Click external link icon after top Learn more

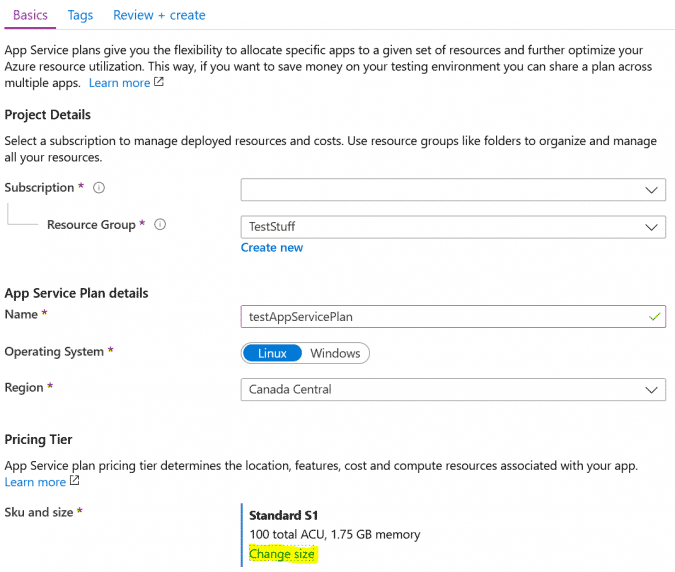pos(159,82)
